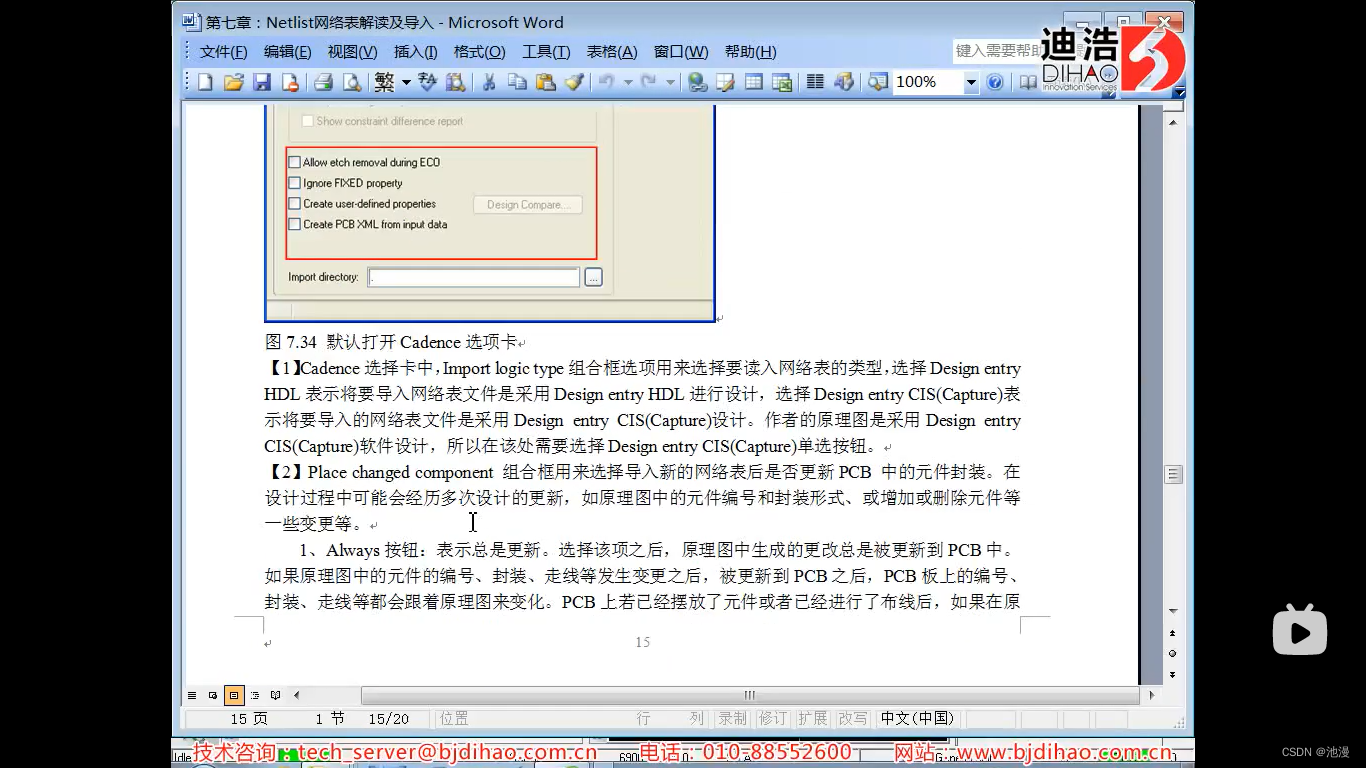This screenshot has height=768, width=1366.
Task: Copy the selection
Action: pos(517,82)
